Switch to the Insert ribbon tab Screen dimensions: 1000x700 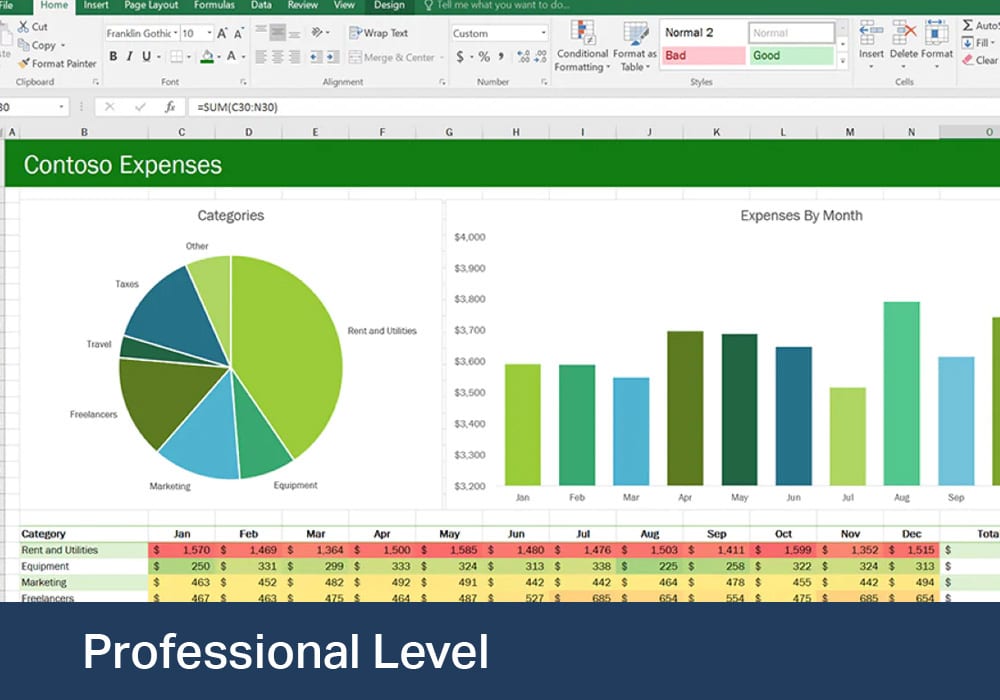tap(96, 5)
